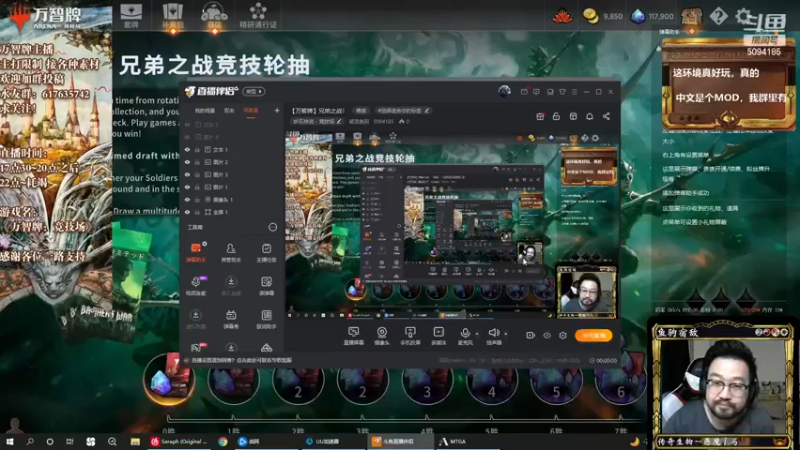This screenshot has width=800, height=450.
Task: Start streaming with orange 开始直播 button
Action: (593, 335)
